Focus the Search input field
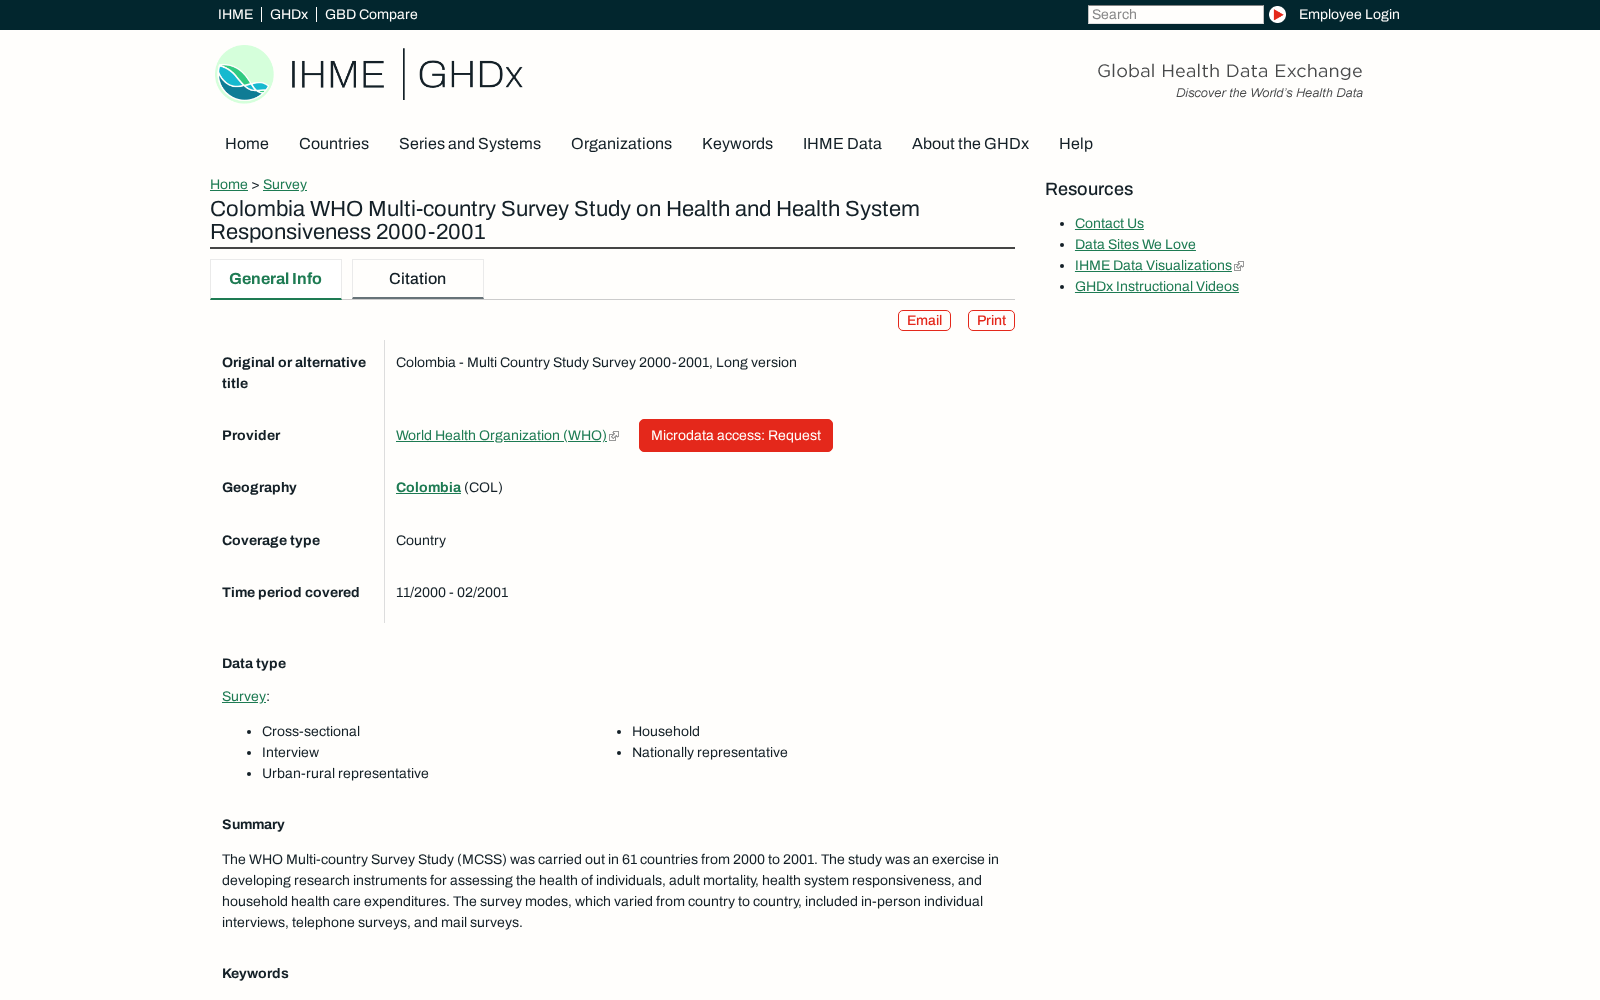The image size is (1600, 1000). (1175, 15)
